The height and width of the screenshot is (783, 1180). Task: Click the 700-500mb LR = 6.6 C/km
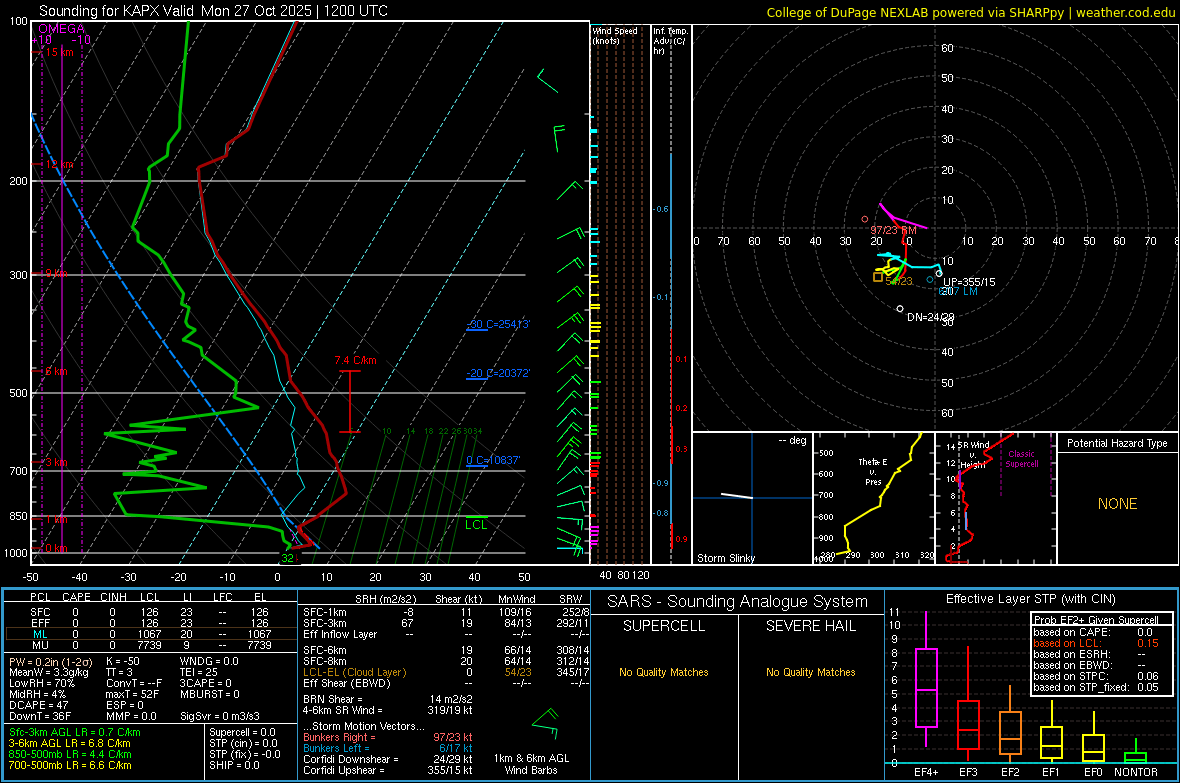click(x=70, y=765)
